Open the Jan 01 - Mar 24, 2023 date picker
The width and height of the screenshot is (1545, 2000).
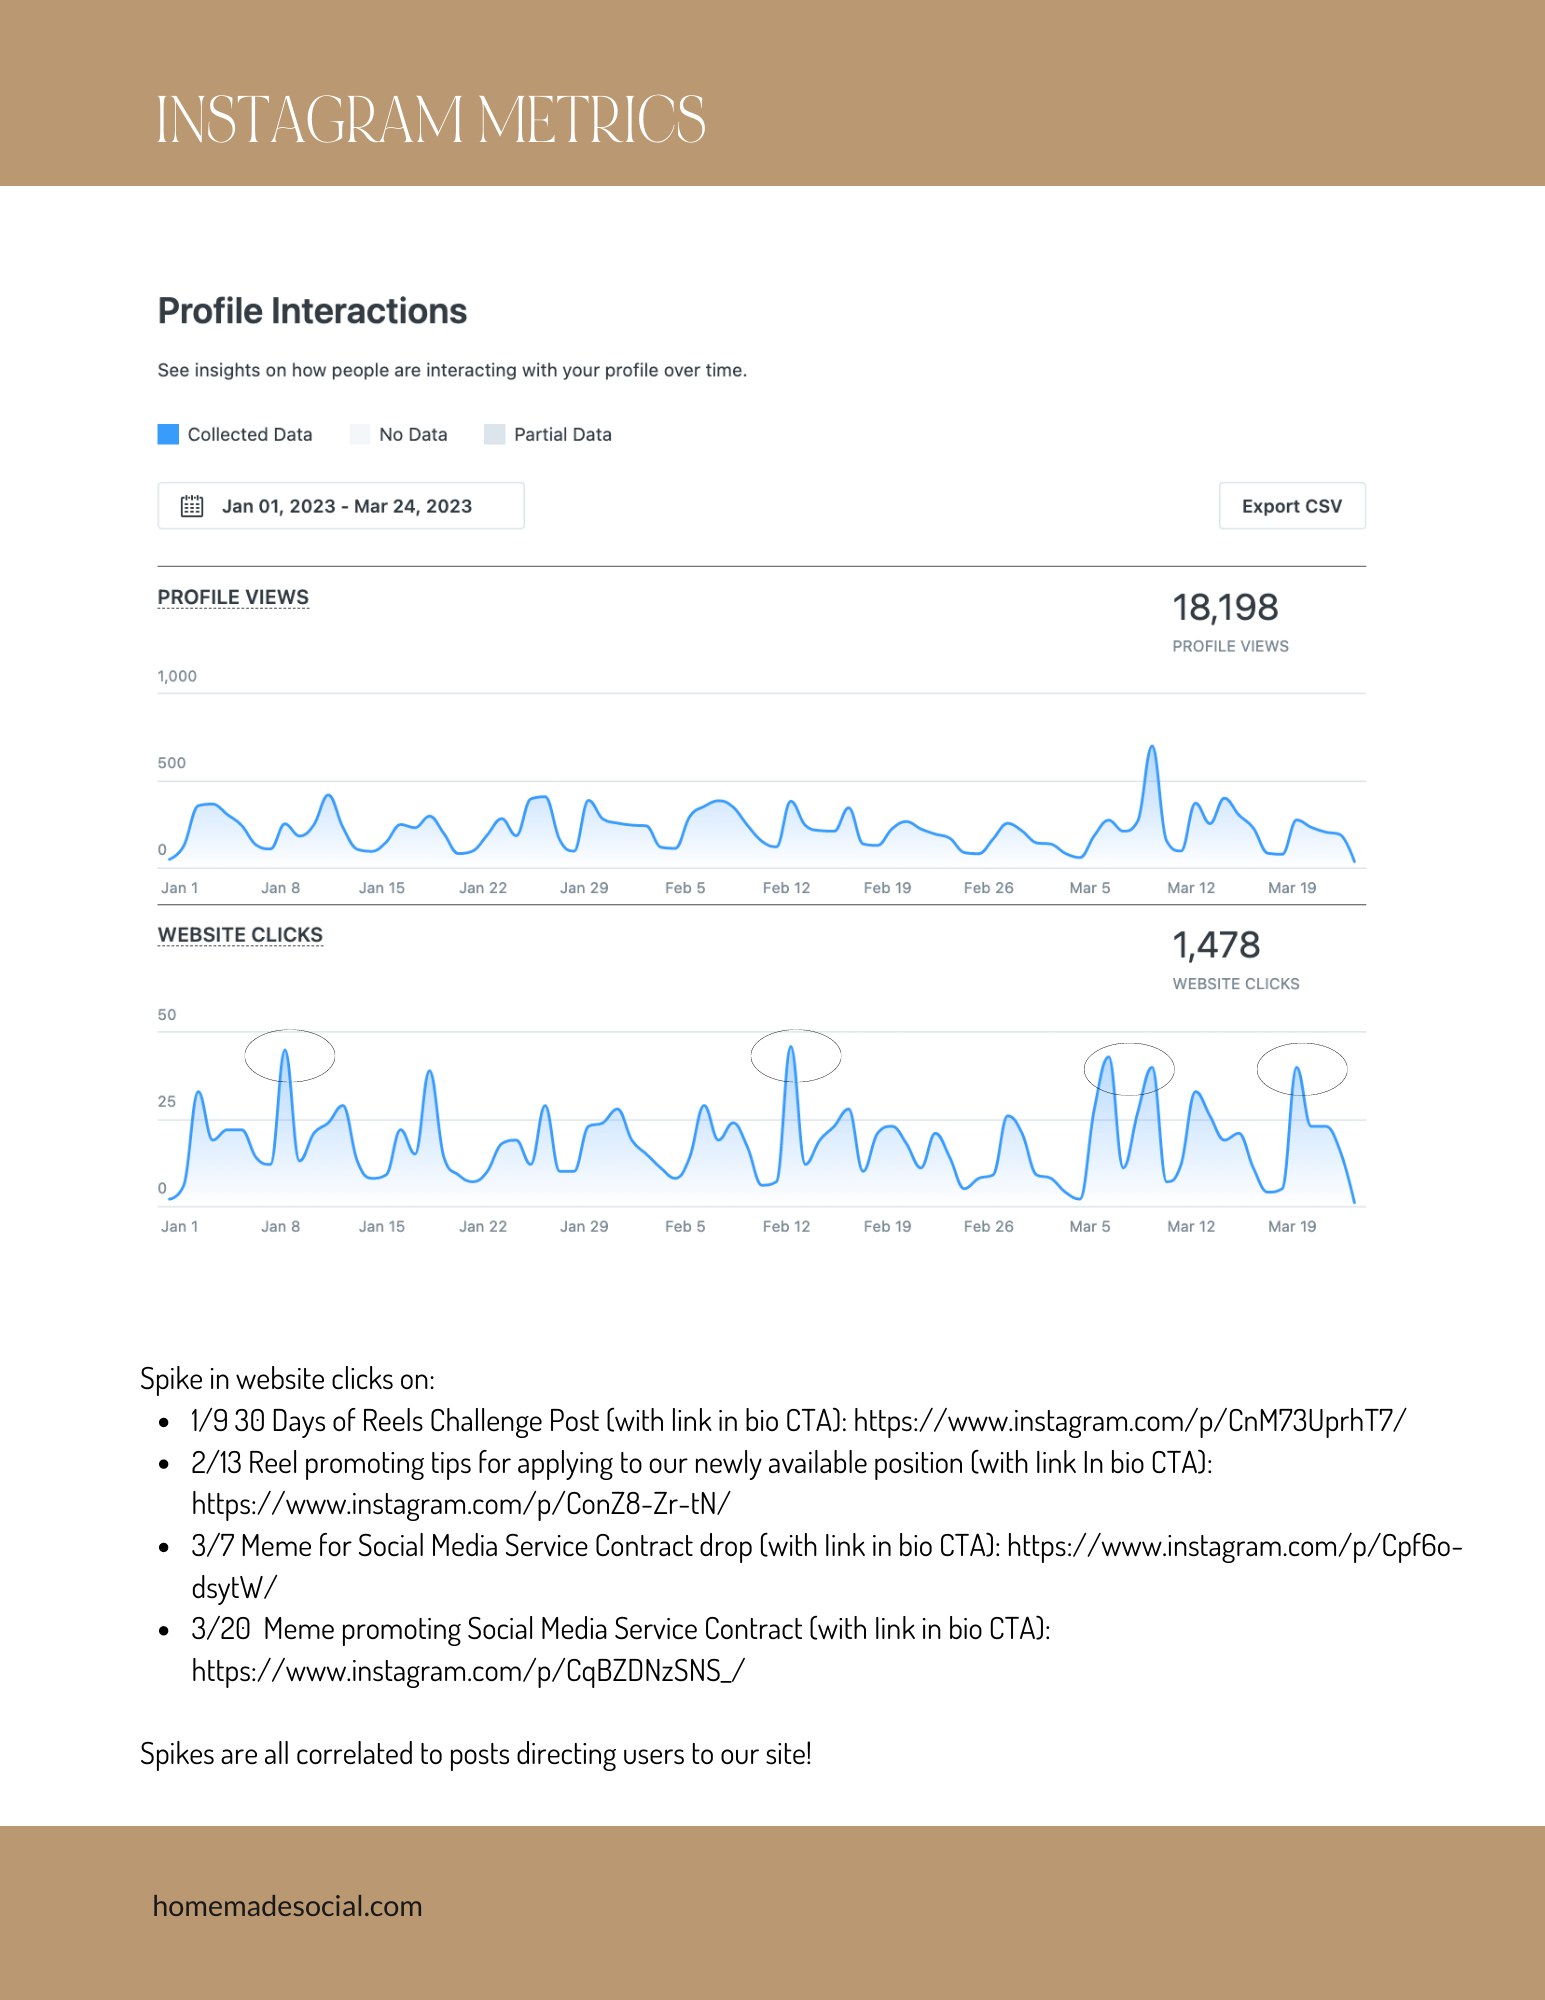(341, 506)
